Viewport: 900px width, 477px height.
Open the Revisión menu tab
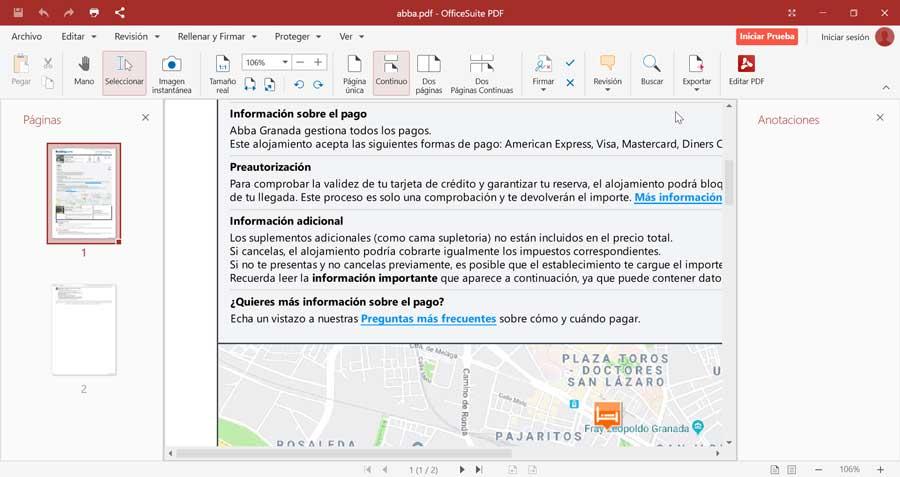(x=137, y=36)
